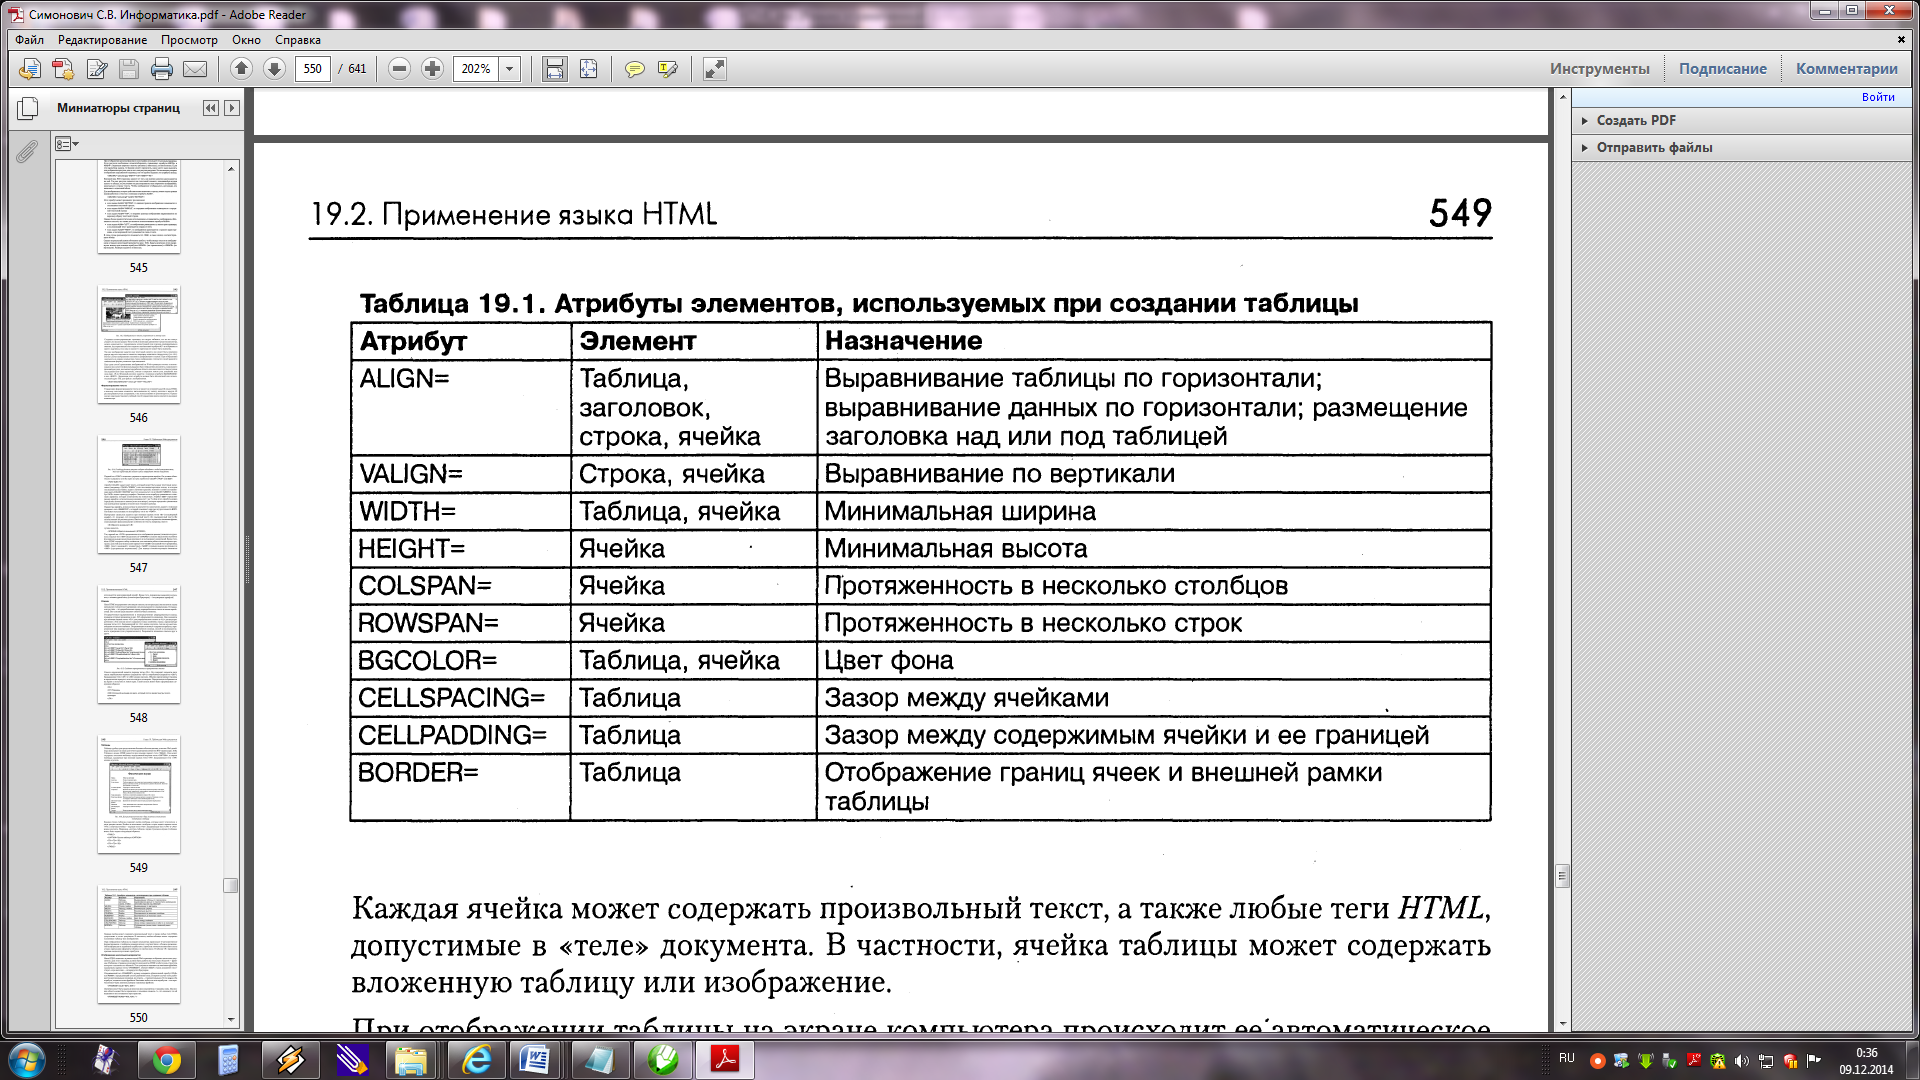Open the zoom level dropdown arrow
This screenshot has height=1080, width=1920.
click(510, 69)
